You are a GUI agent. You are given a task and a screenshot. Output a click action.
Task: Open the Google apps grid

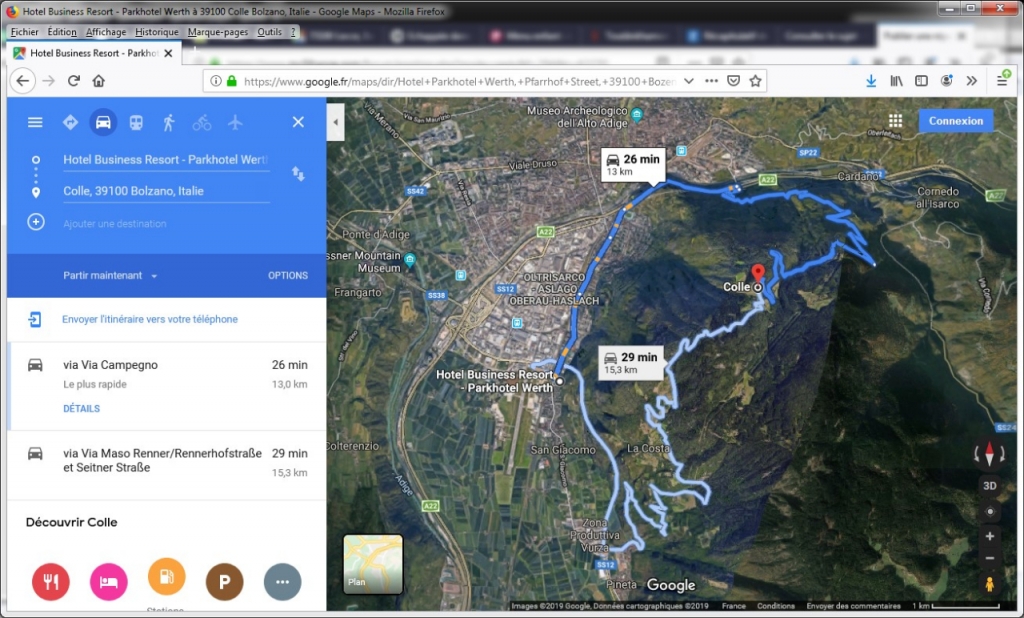click(x=895, y=121)
